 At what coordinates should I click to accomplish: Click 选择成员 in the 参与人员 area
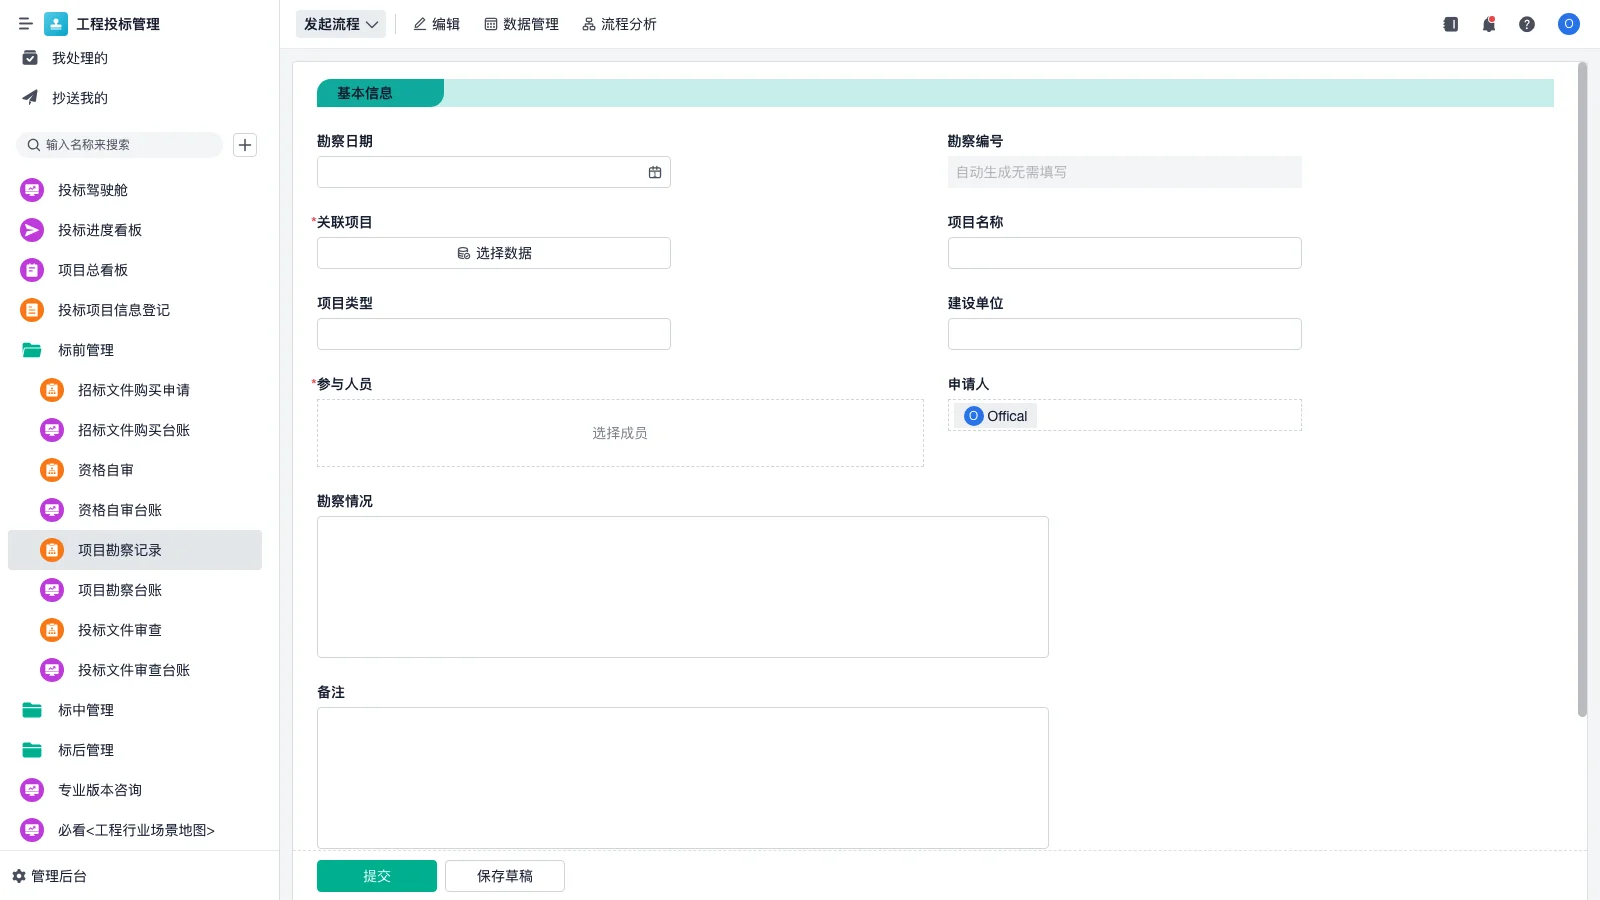pos(620,432)
